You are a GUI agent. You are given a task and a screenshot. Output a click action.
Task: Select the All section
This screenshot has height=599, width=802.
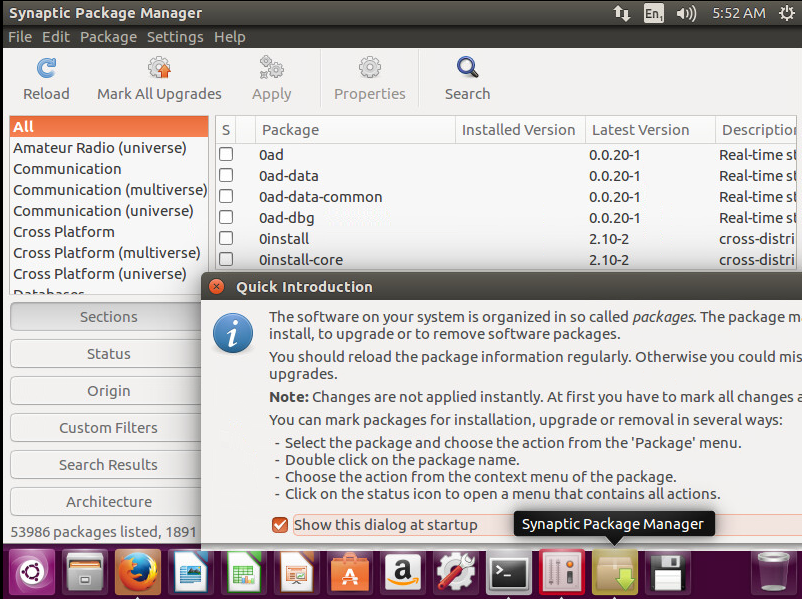[x=109, y=126]
